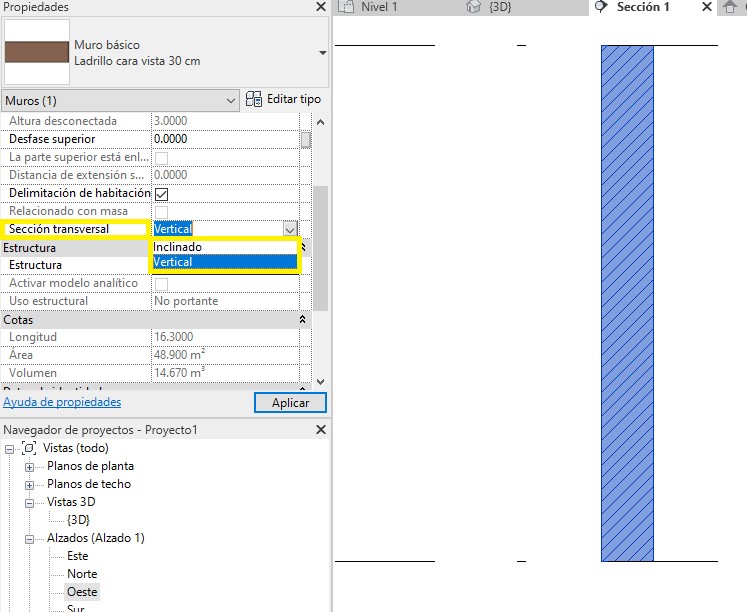Click the Desfase superior value field
Image resolution: width=747 pixels, height=612 pixels.
point(225,139)
